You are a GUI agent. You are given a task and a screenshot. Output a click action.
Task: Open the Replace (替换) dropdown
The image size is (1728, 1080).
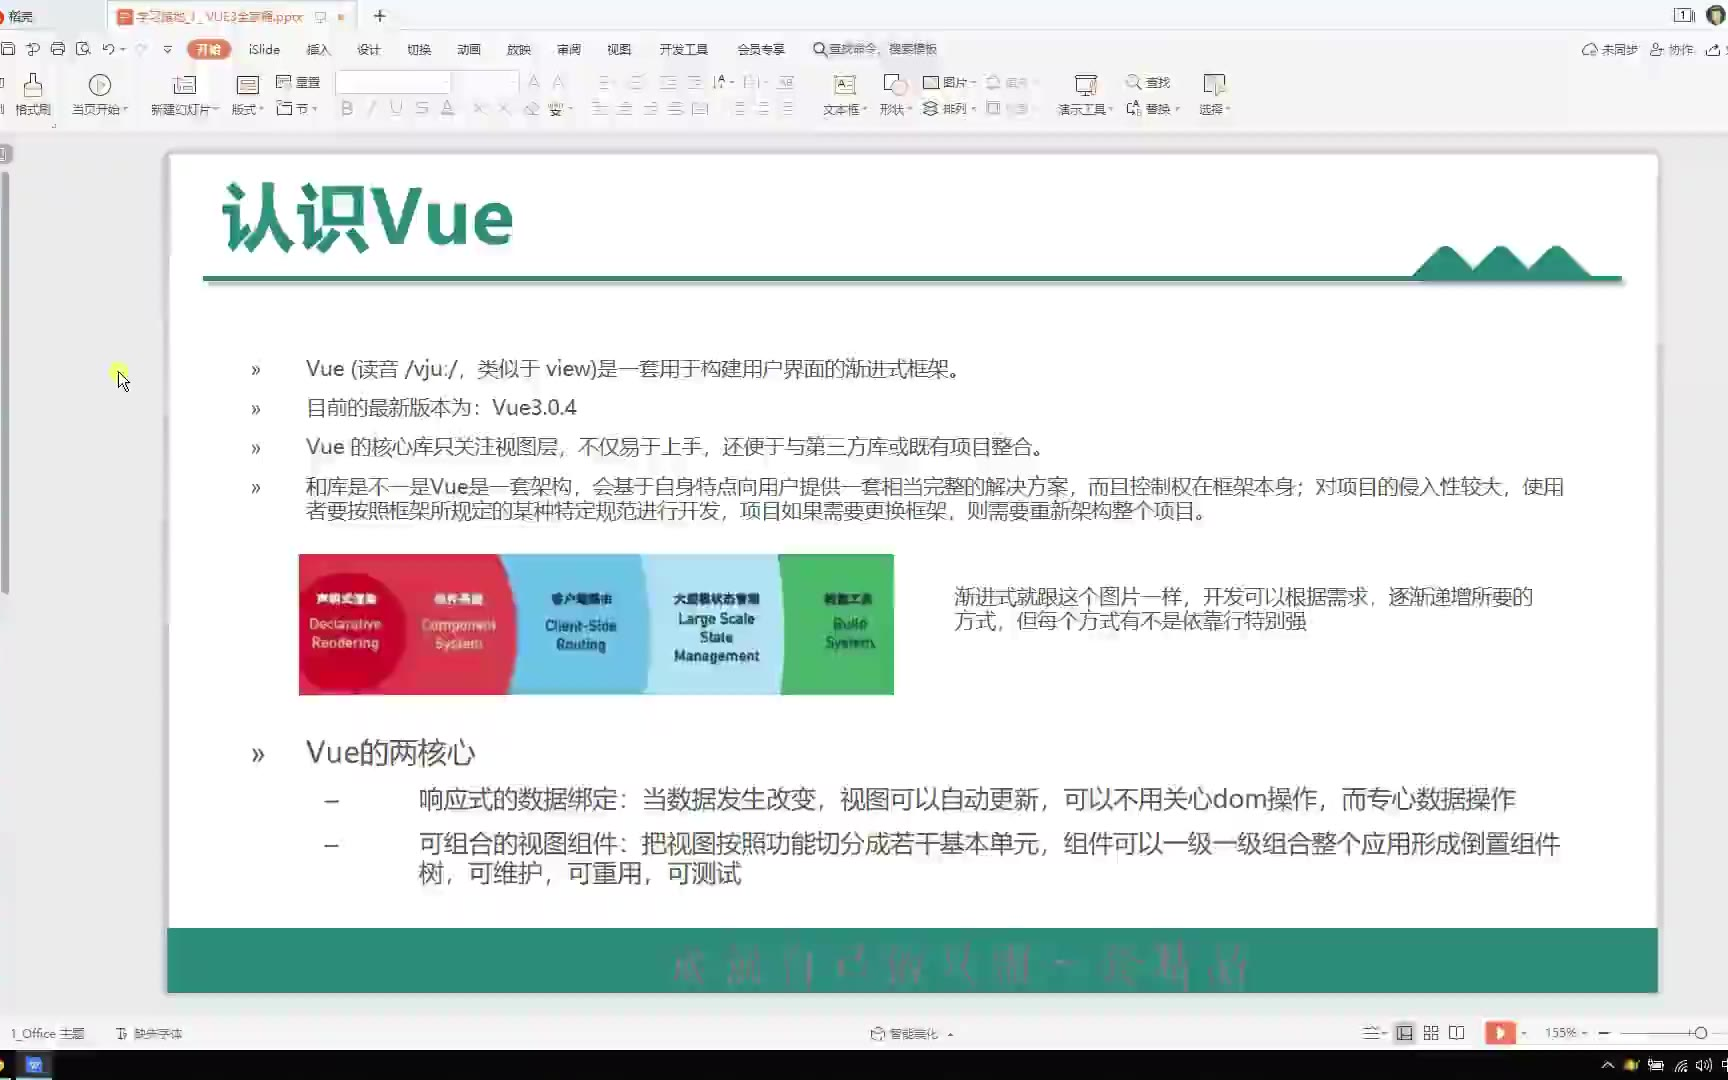tap(1153, 108)
